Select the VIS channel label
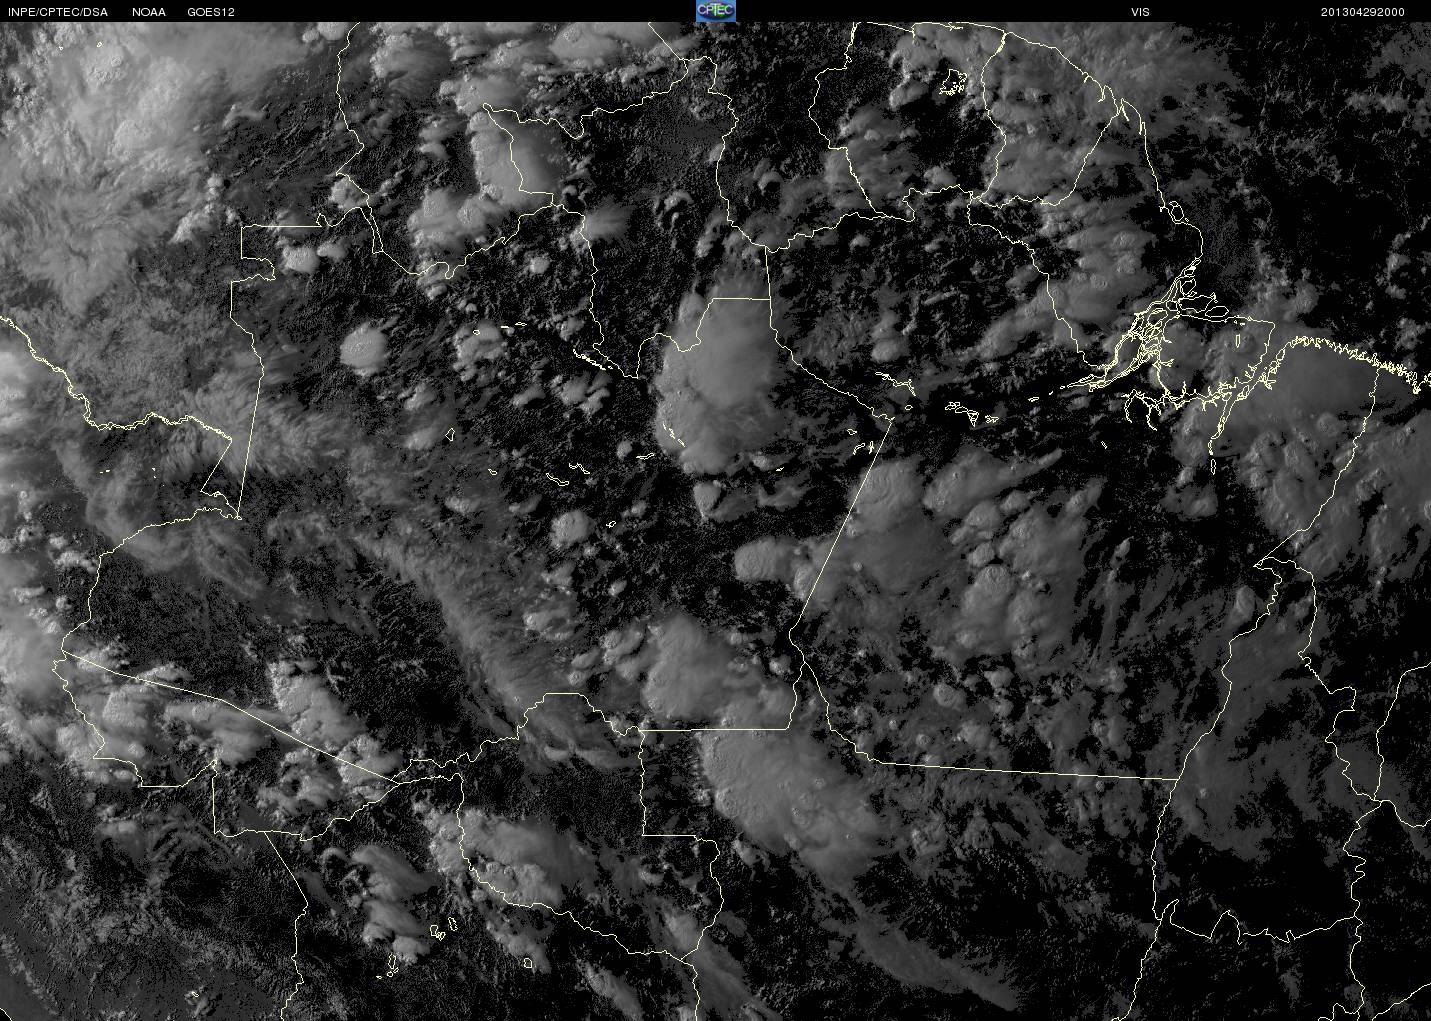The image size is (1431, 1021). point(1140,12)
